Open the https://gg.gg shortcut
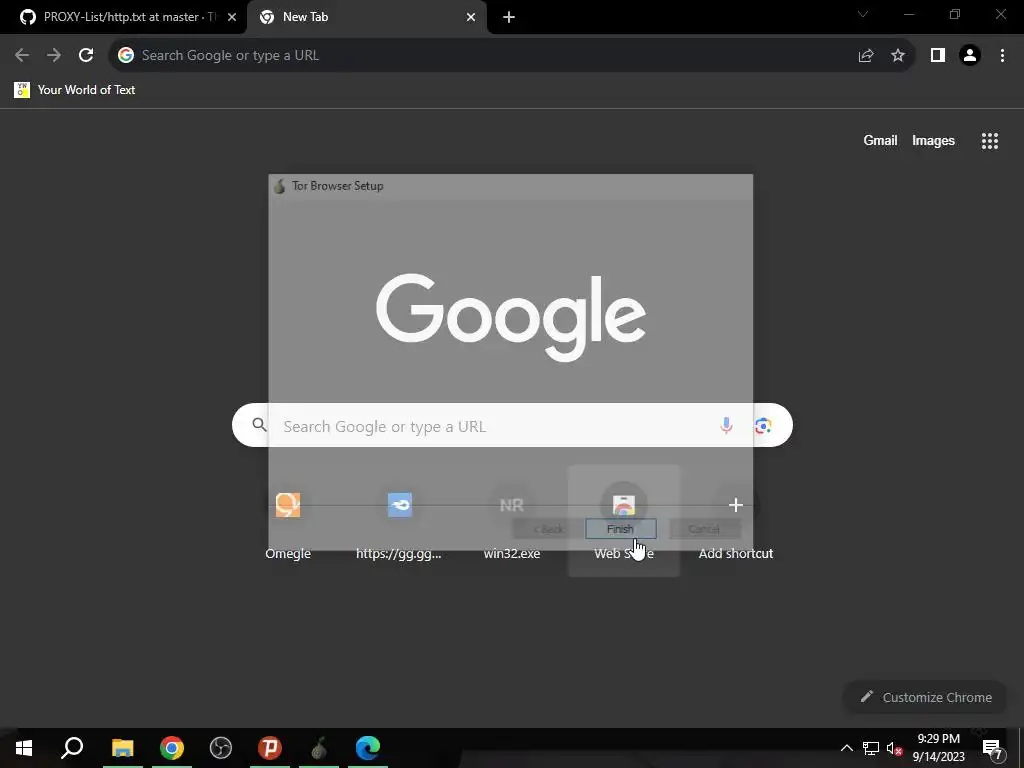Image resolution: width=1024 pixels, height=768 pixels. pos(400,521)
